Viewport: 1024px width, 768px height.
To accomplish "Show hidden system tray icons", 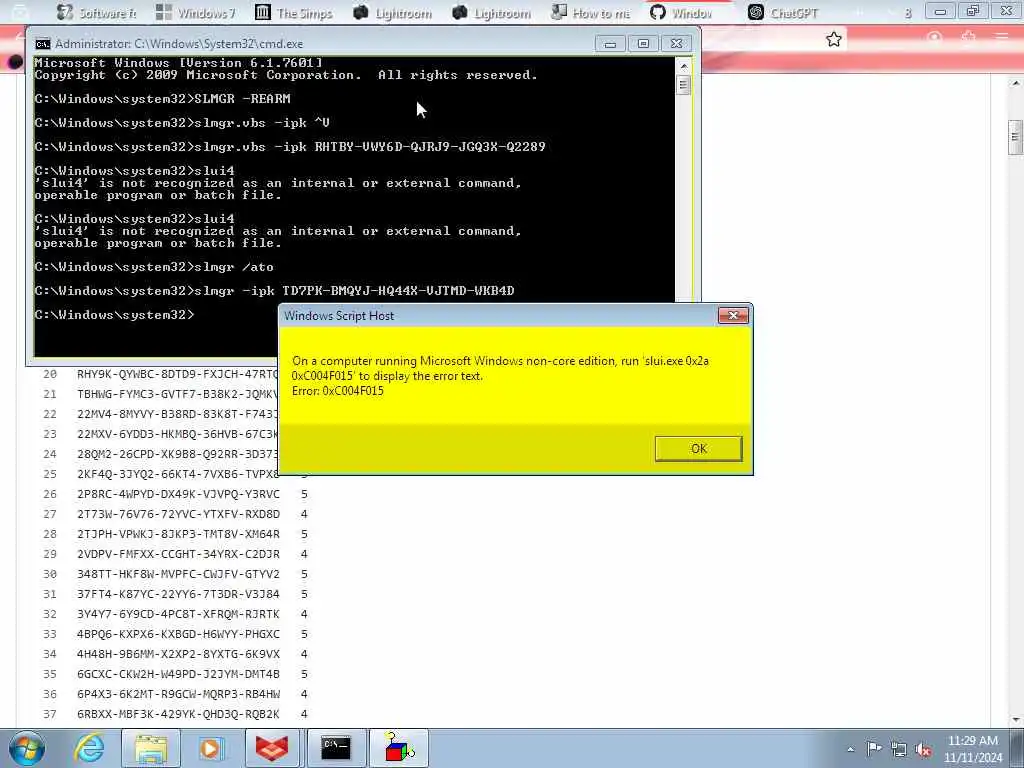I will 850,749.
